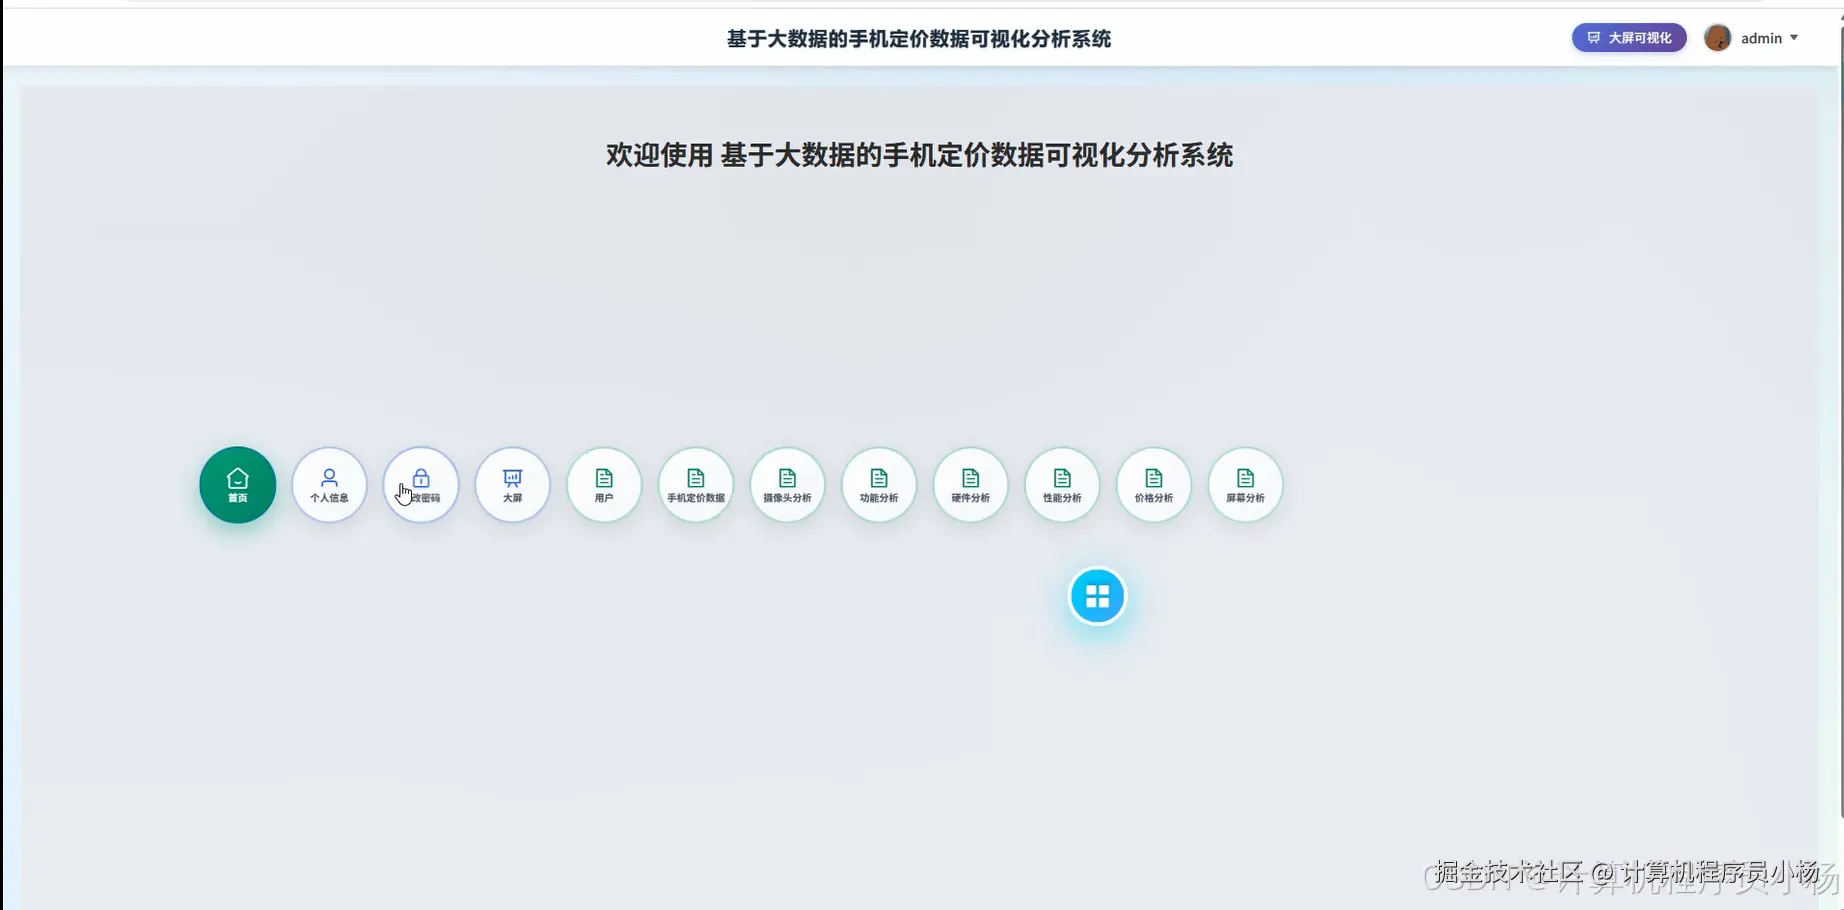Open the 大屏 big screen icon
The height and width of the screenshot is (910, 1844).
pyautogui.click(x=512, y=485)
